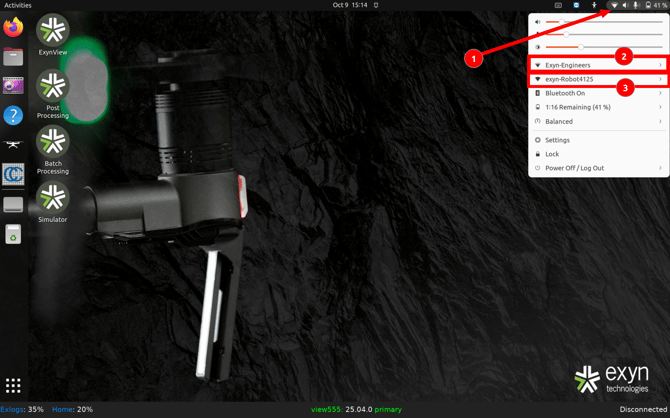Open the Help icon in the dock

click(13, 116)
